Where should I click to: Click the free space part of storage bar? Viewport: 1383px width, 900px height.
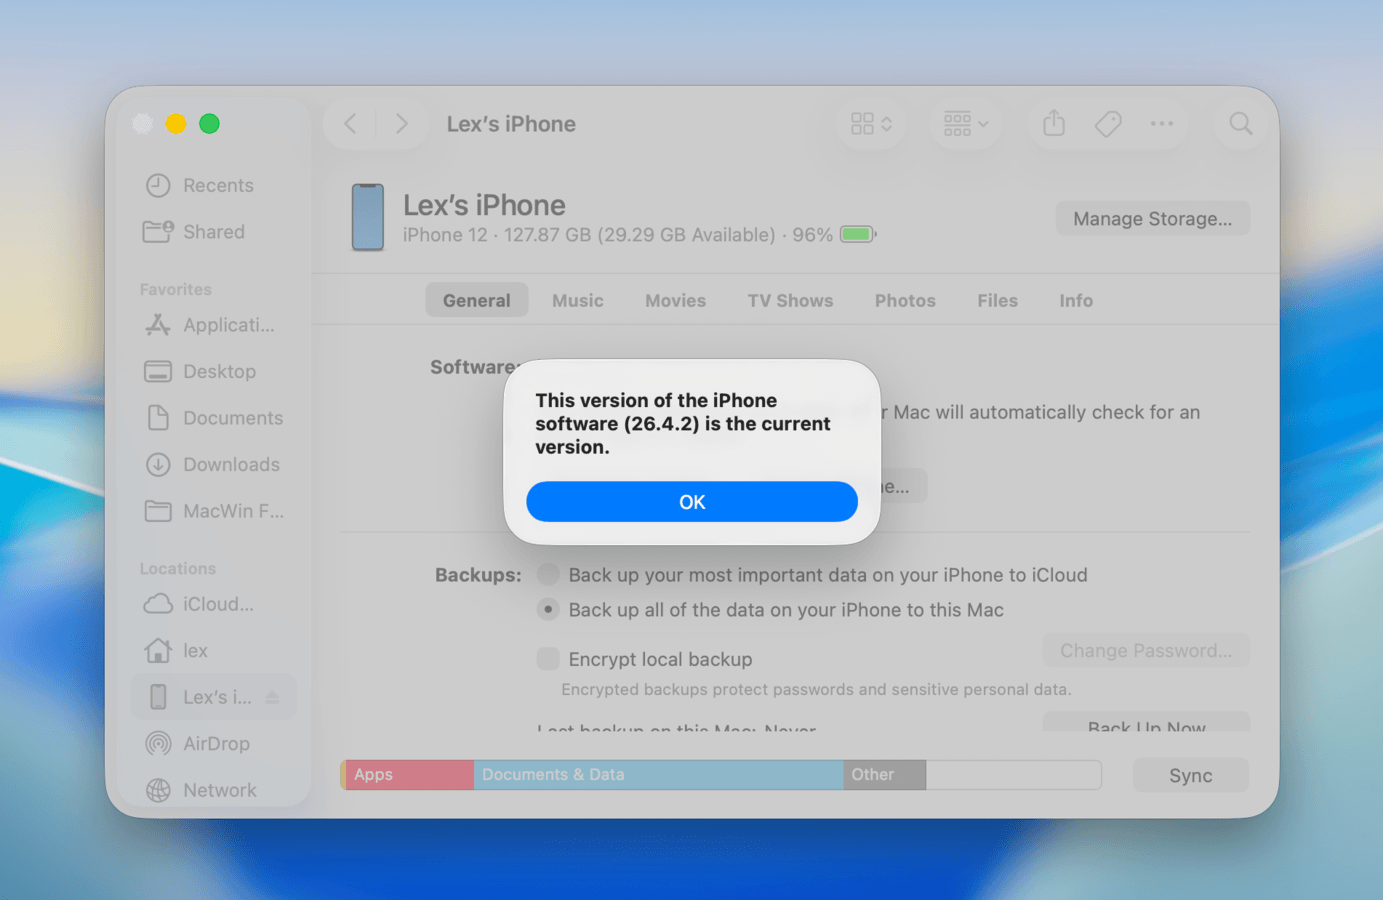tap(1013, 775)
